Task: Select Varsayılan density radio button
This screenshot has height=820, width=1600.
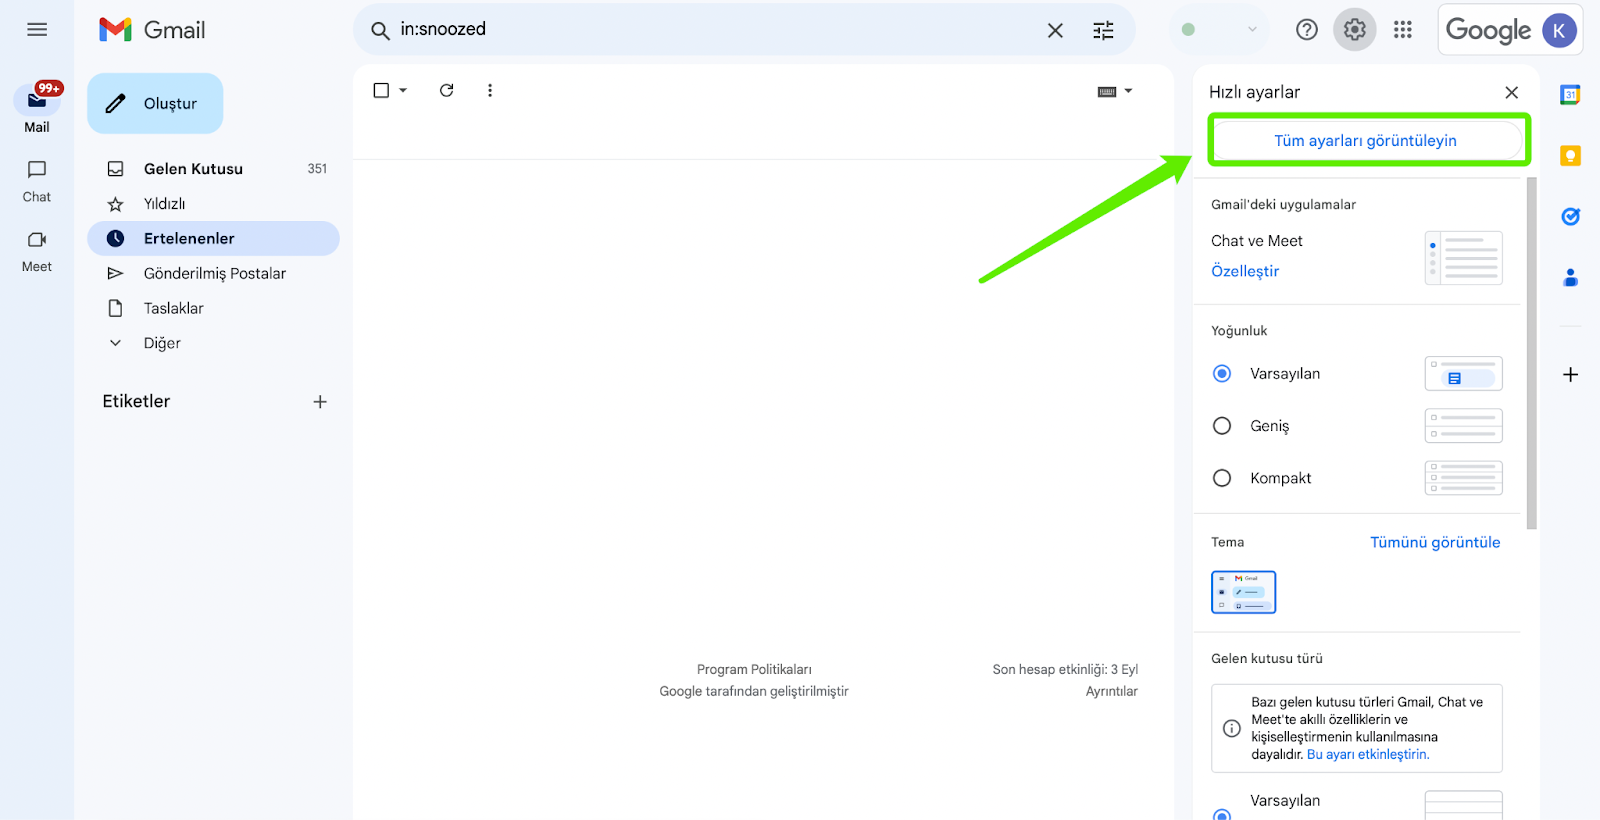Action: click(1222, 374)
